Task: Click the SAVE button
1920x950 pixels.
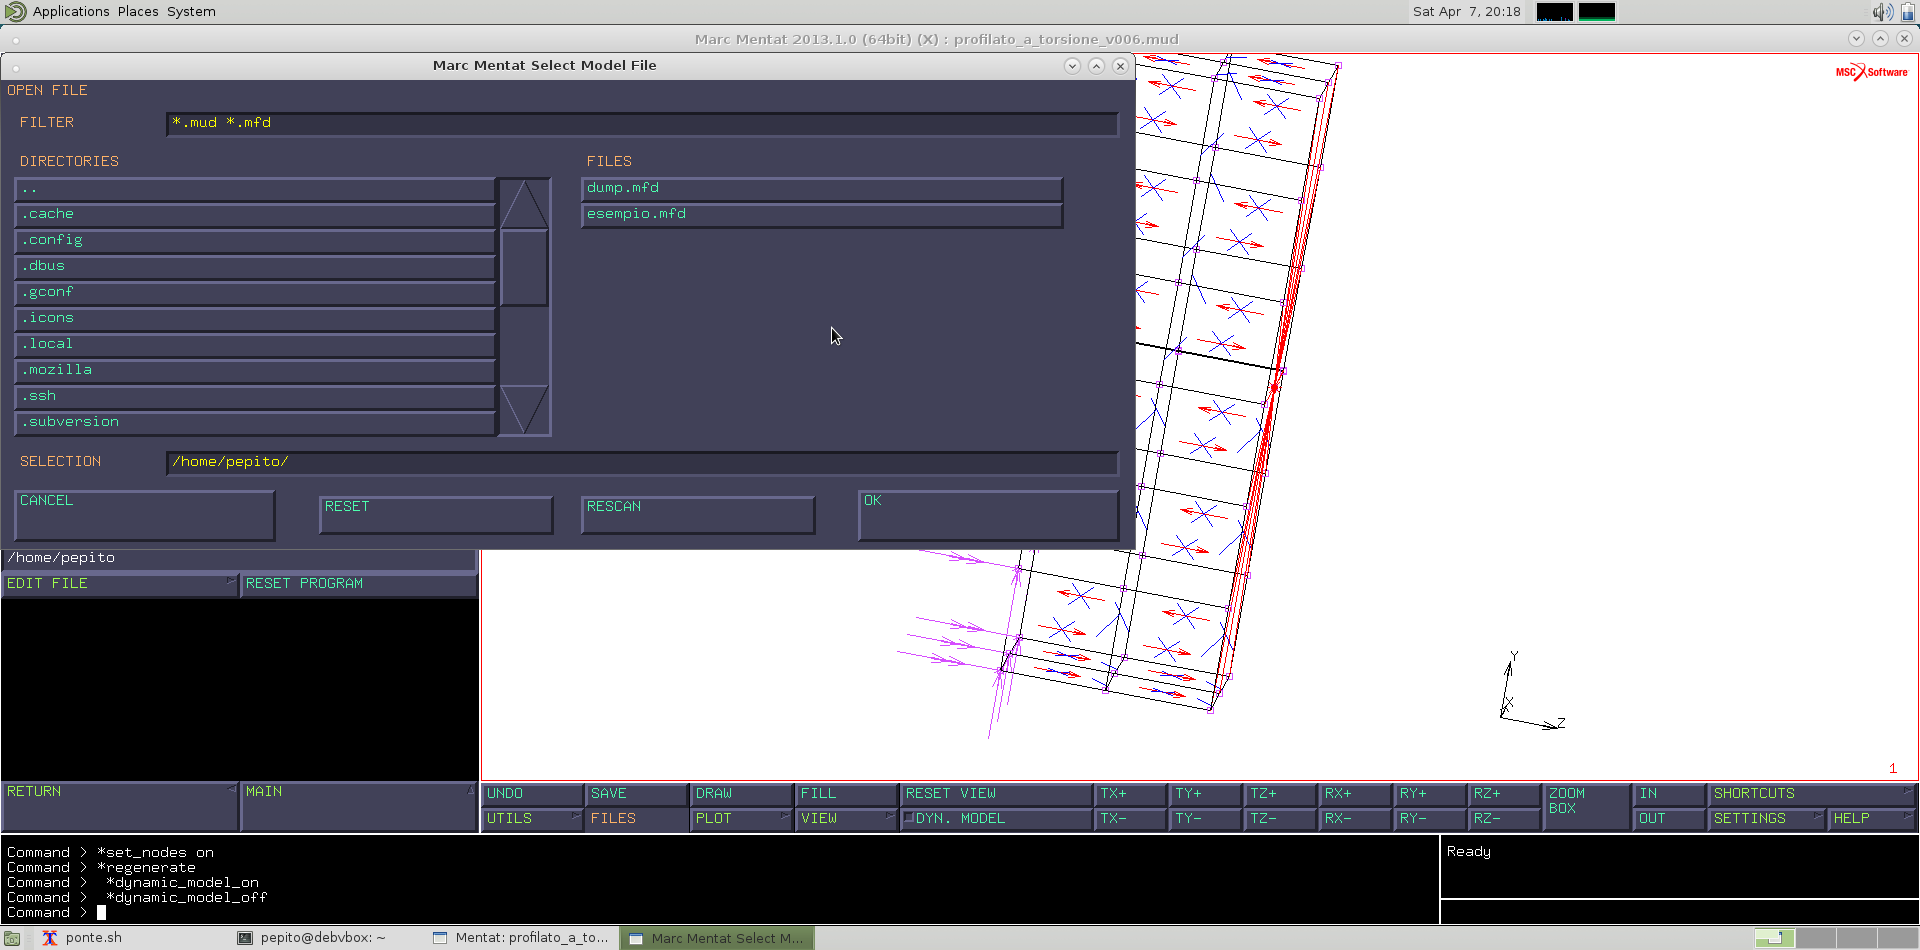Action: click(x=636, y=794)
